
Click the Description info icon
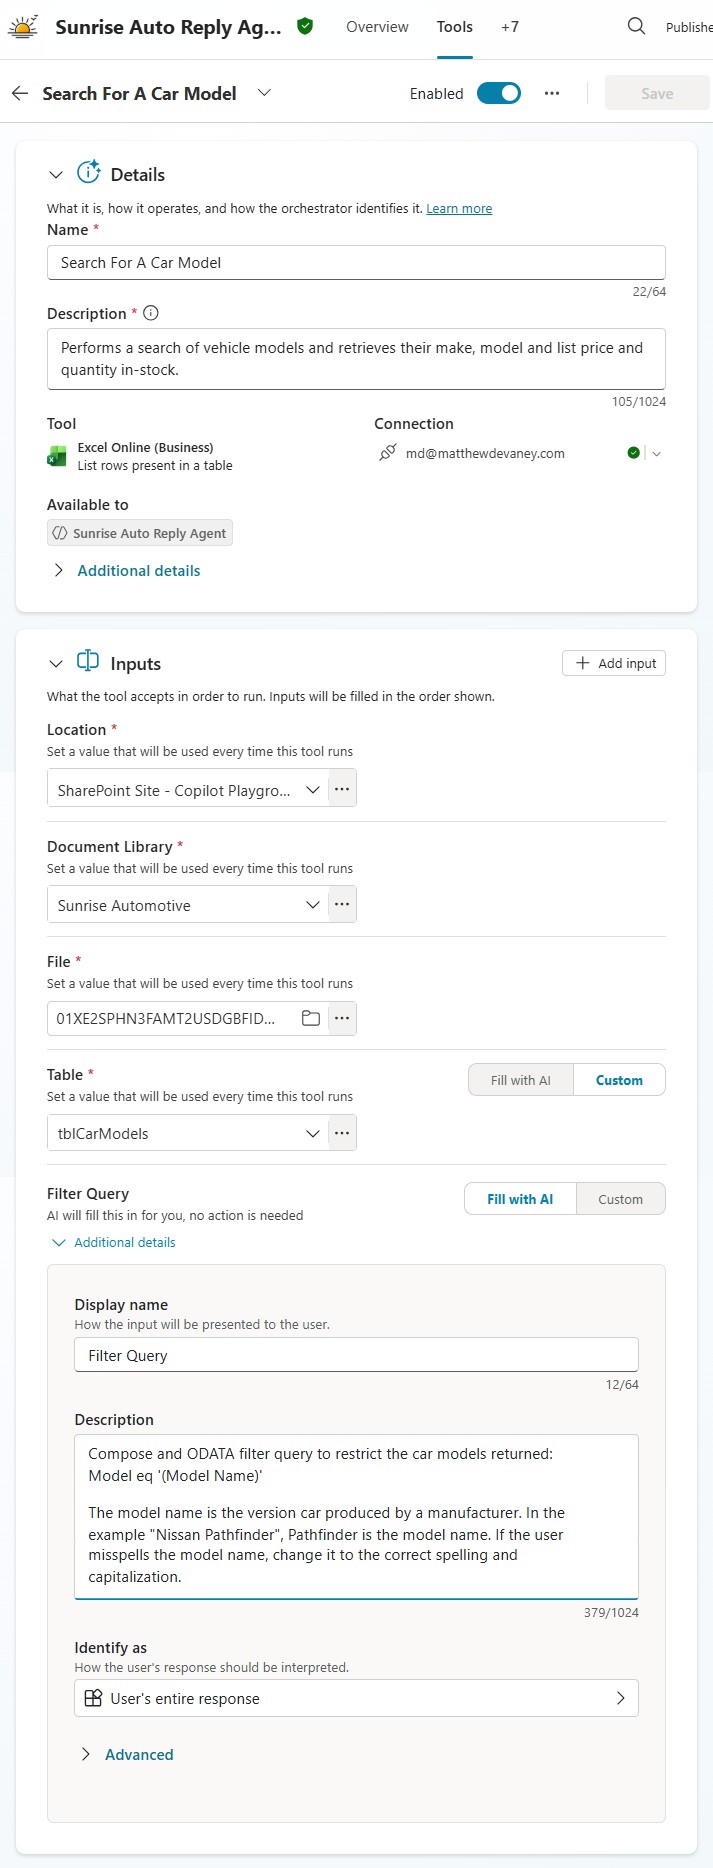151,313
